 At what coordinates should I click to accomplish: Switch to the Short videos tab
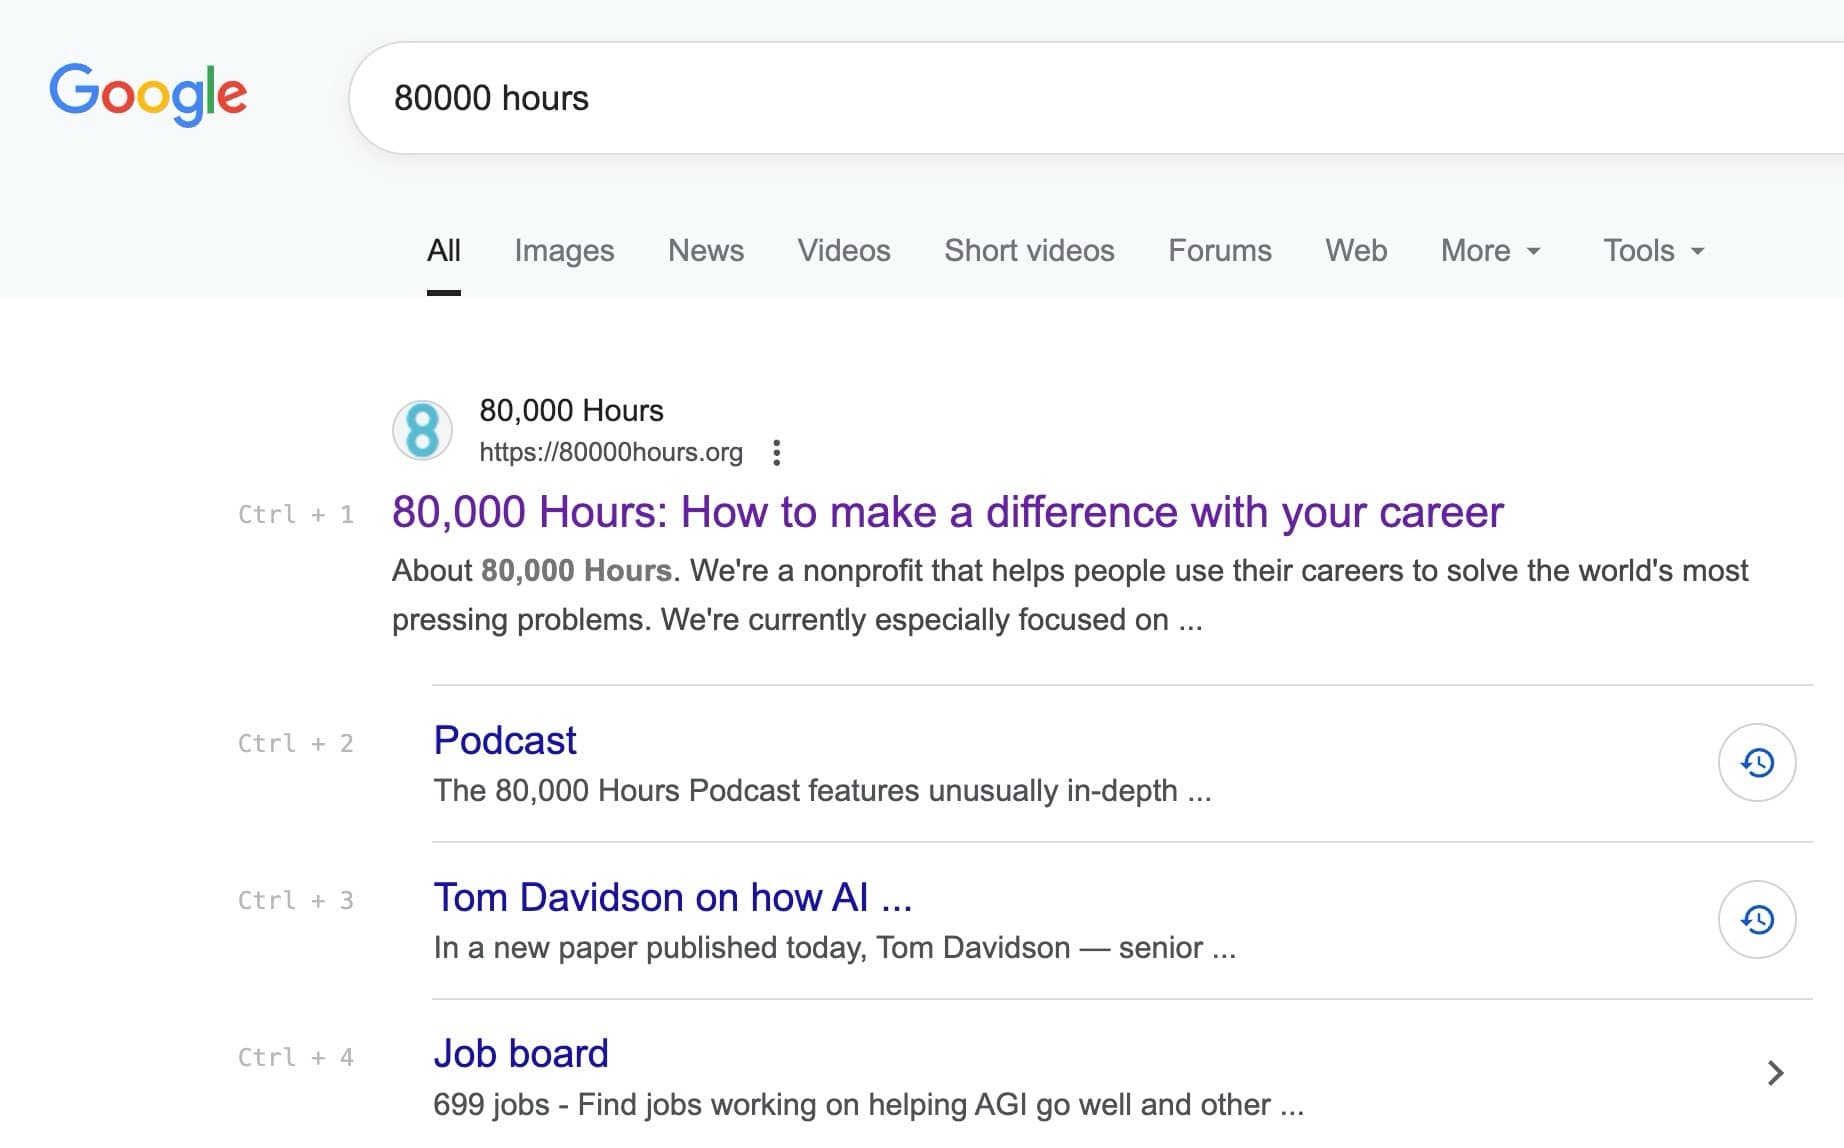(1029, 250)
